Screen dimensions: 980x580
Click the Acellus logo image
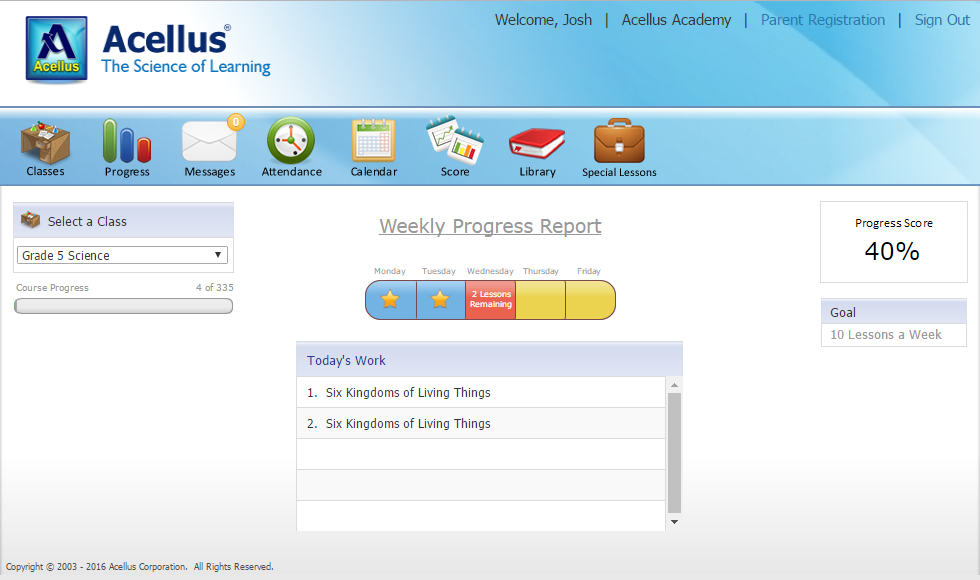pyautogui.click(x=56, y=49)
